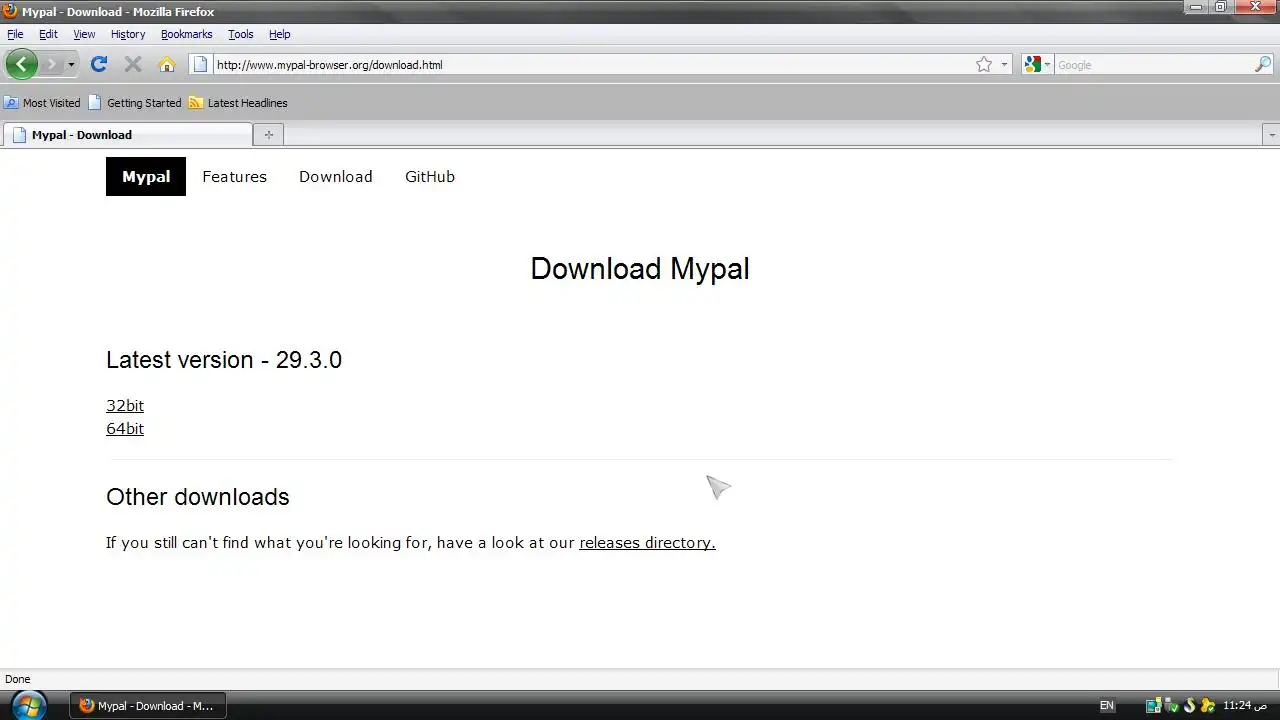Open the Tools menu
1280x720 pixels.
pos(240,34)
